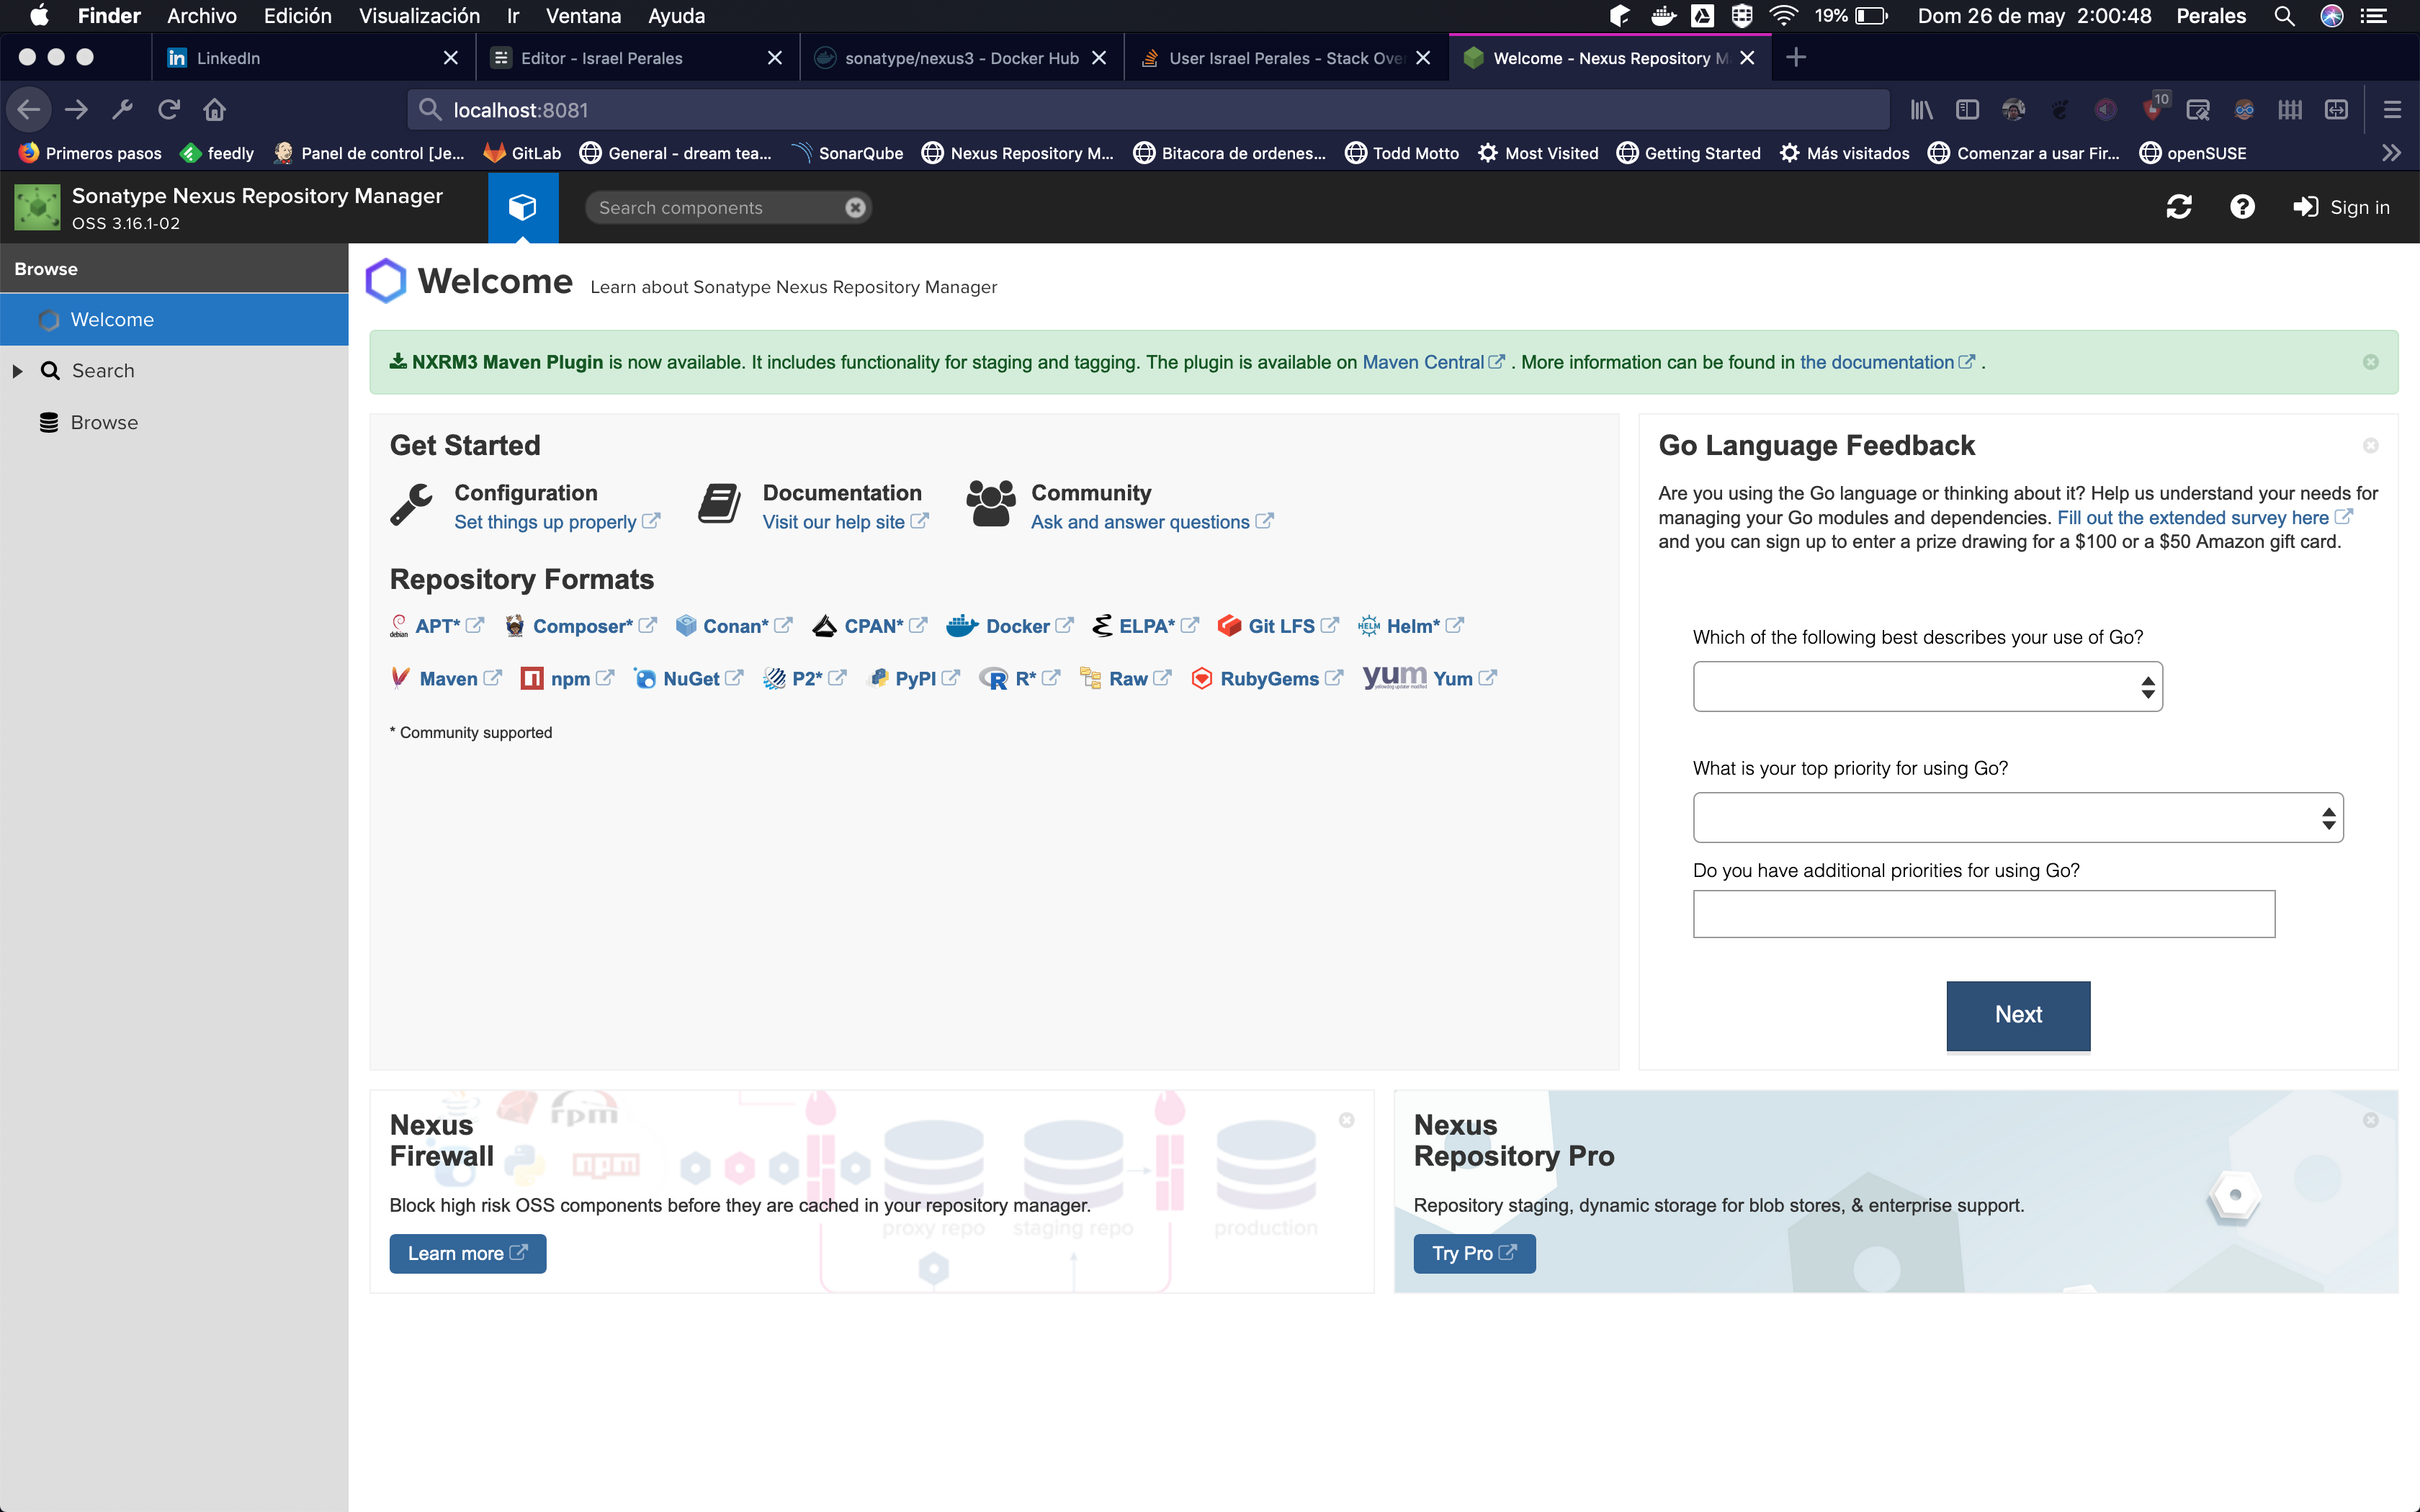This screenshot has height=1512, width=2420.
Task: Switch to sonatype/nexus3 Docker Hub tab
Action: pos(961,58)
